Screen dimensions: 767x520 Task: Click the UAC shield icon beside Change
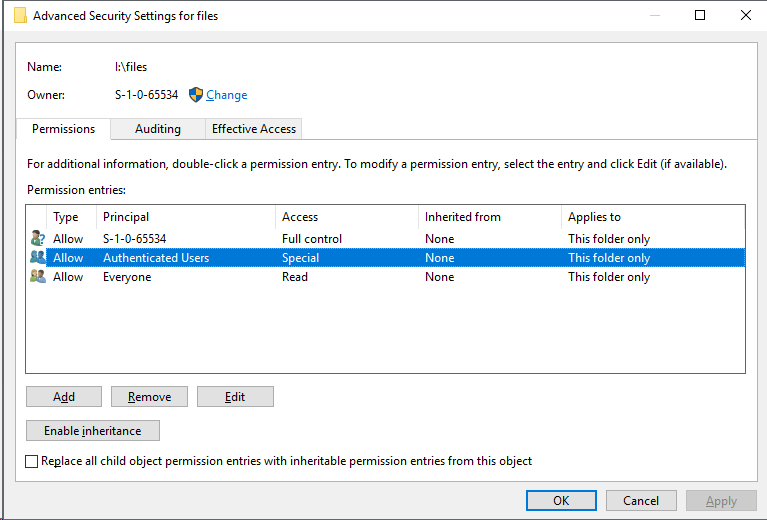[x=196, y=95]
